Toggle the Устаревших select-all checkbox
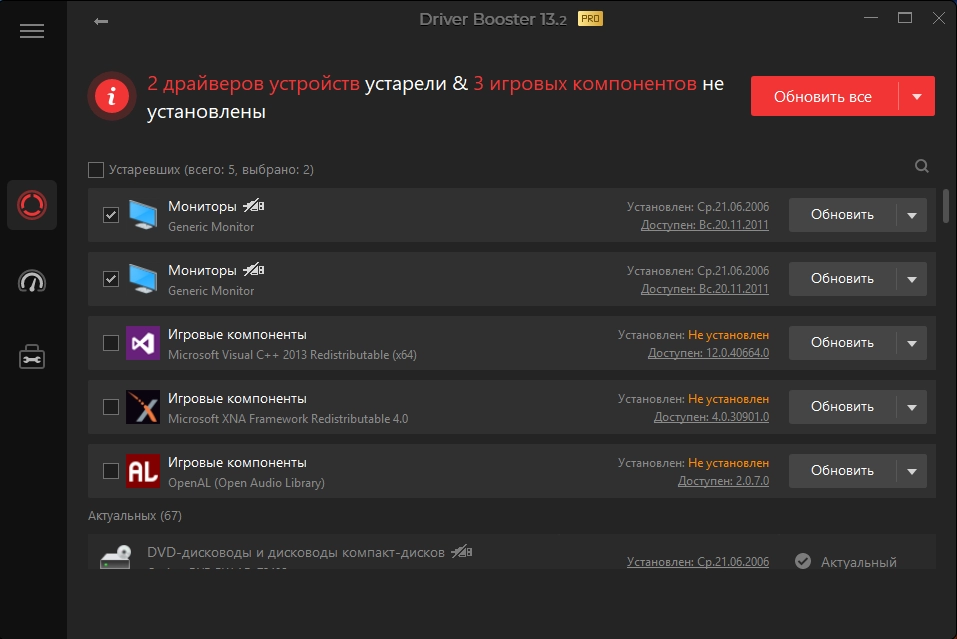 (x=96, y=170)
